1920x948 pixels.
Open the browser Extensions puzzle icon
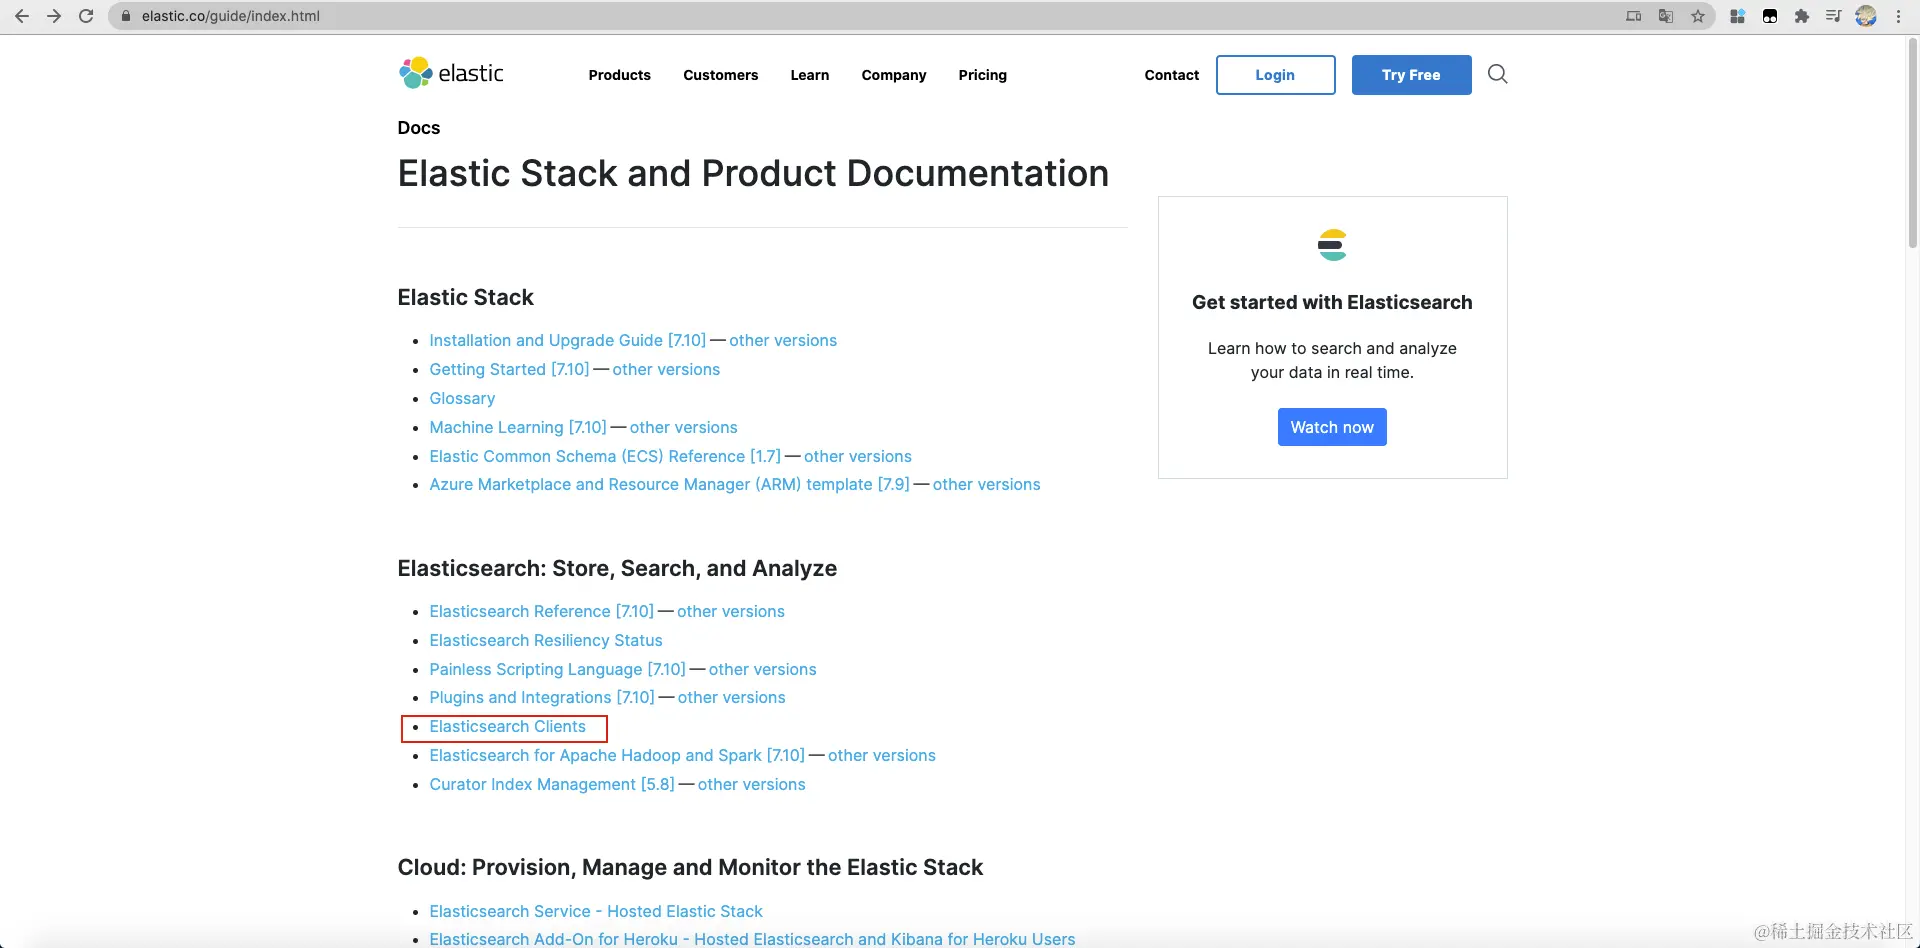1802,16
